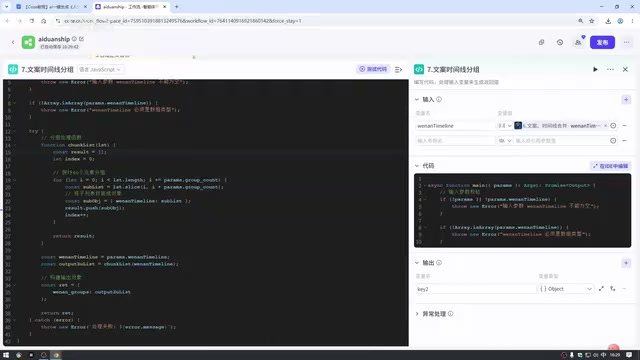Open workflow history clock icon
Screen dimensions: 640x360
(x=560, y=42)
